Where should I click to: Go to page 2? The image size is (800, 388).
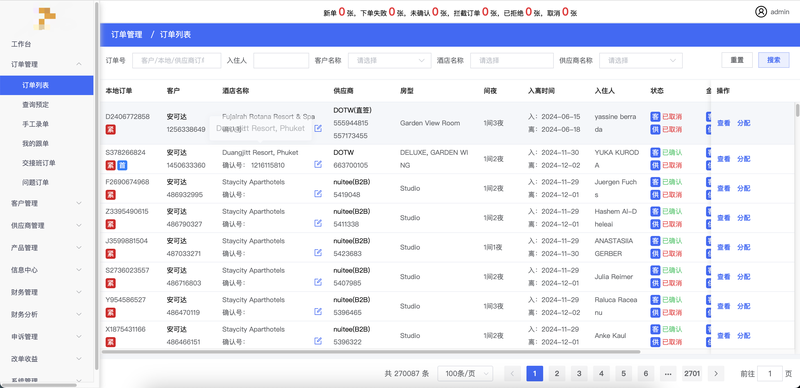(557, 374)
